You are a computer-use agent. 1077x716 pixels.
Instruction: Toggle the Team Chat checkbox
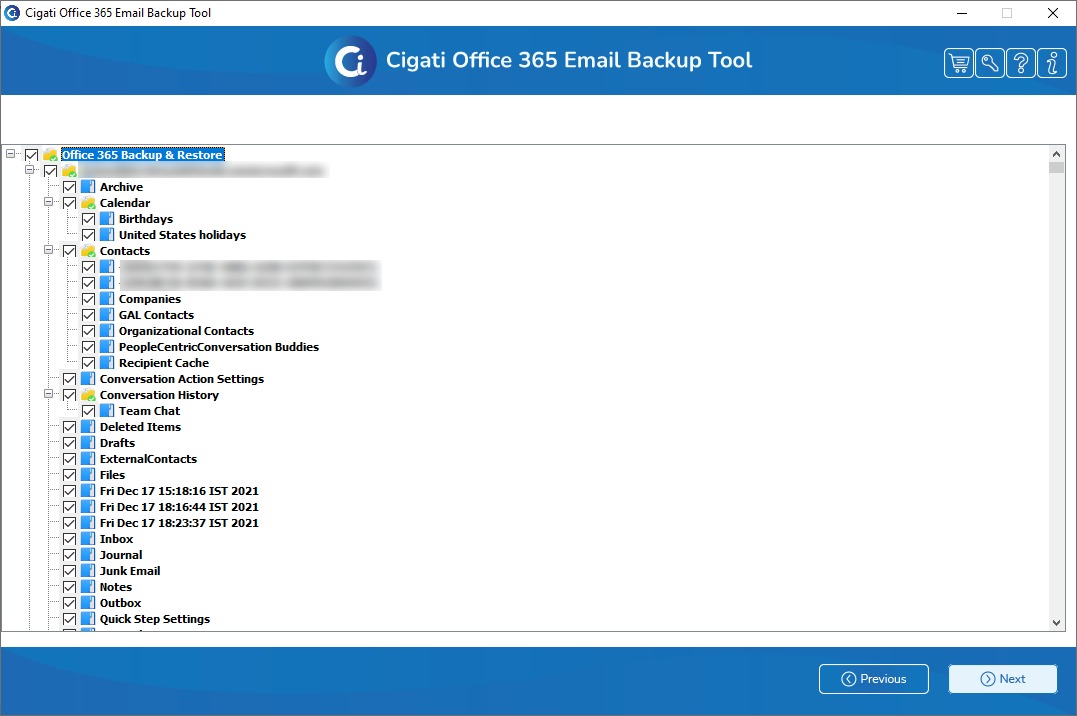coord(89,411)
